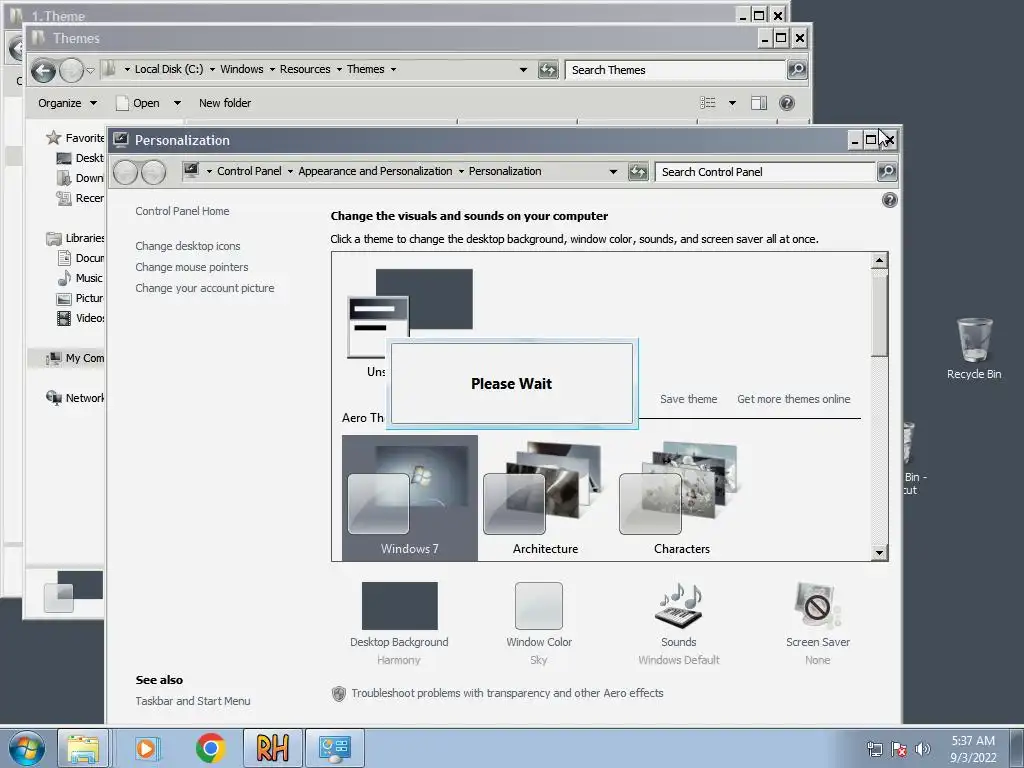Click the Save theme link
The width and height of the screenshot is (1024, 768).
(688, 399)
